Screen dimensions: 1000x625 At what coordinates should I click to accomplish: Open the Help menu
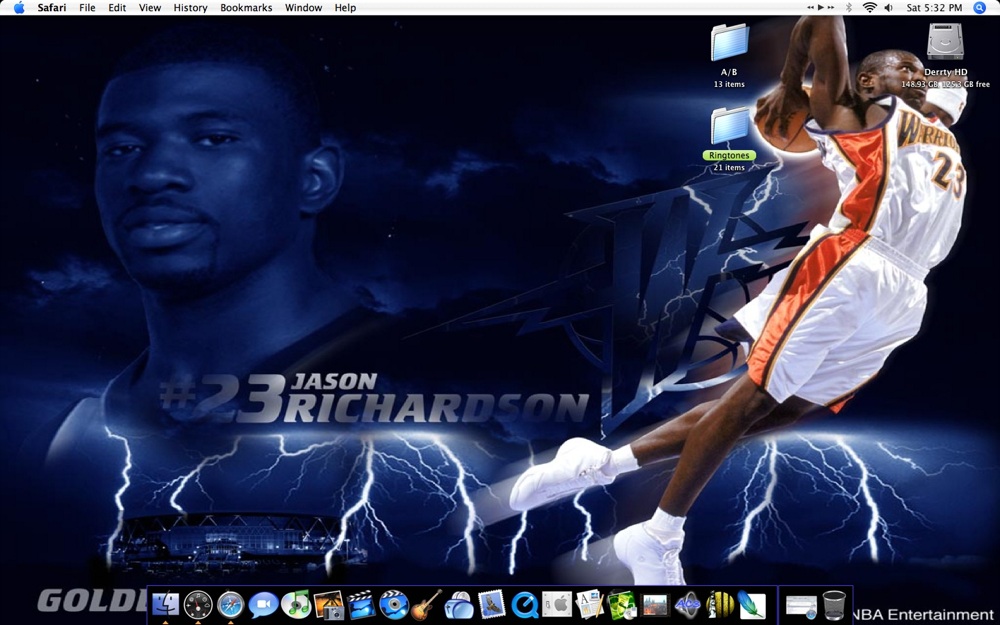point(346,8)
